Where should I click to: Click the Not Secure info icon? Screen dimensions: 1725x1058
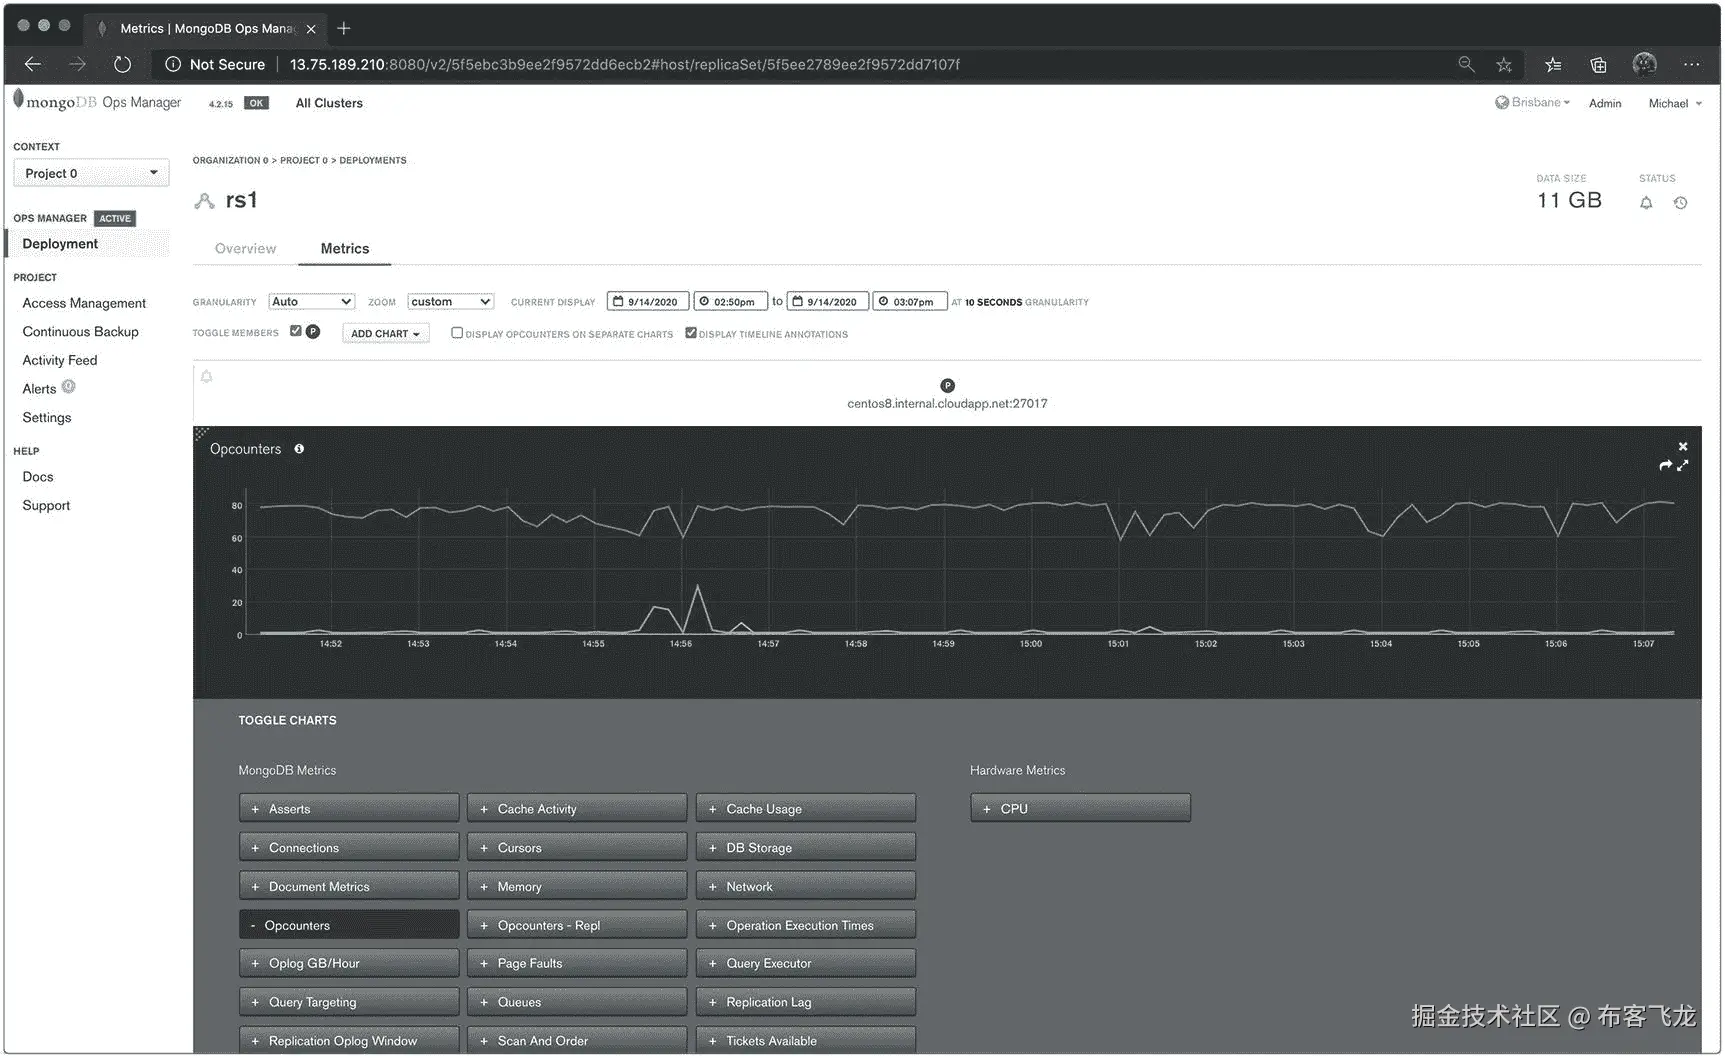coord(173,64)
